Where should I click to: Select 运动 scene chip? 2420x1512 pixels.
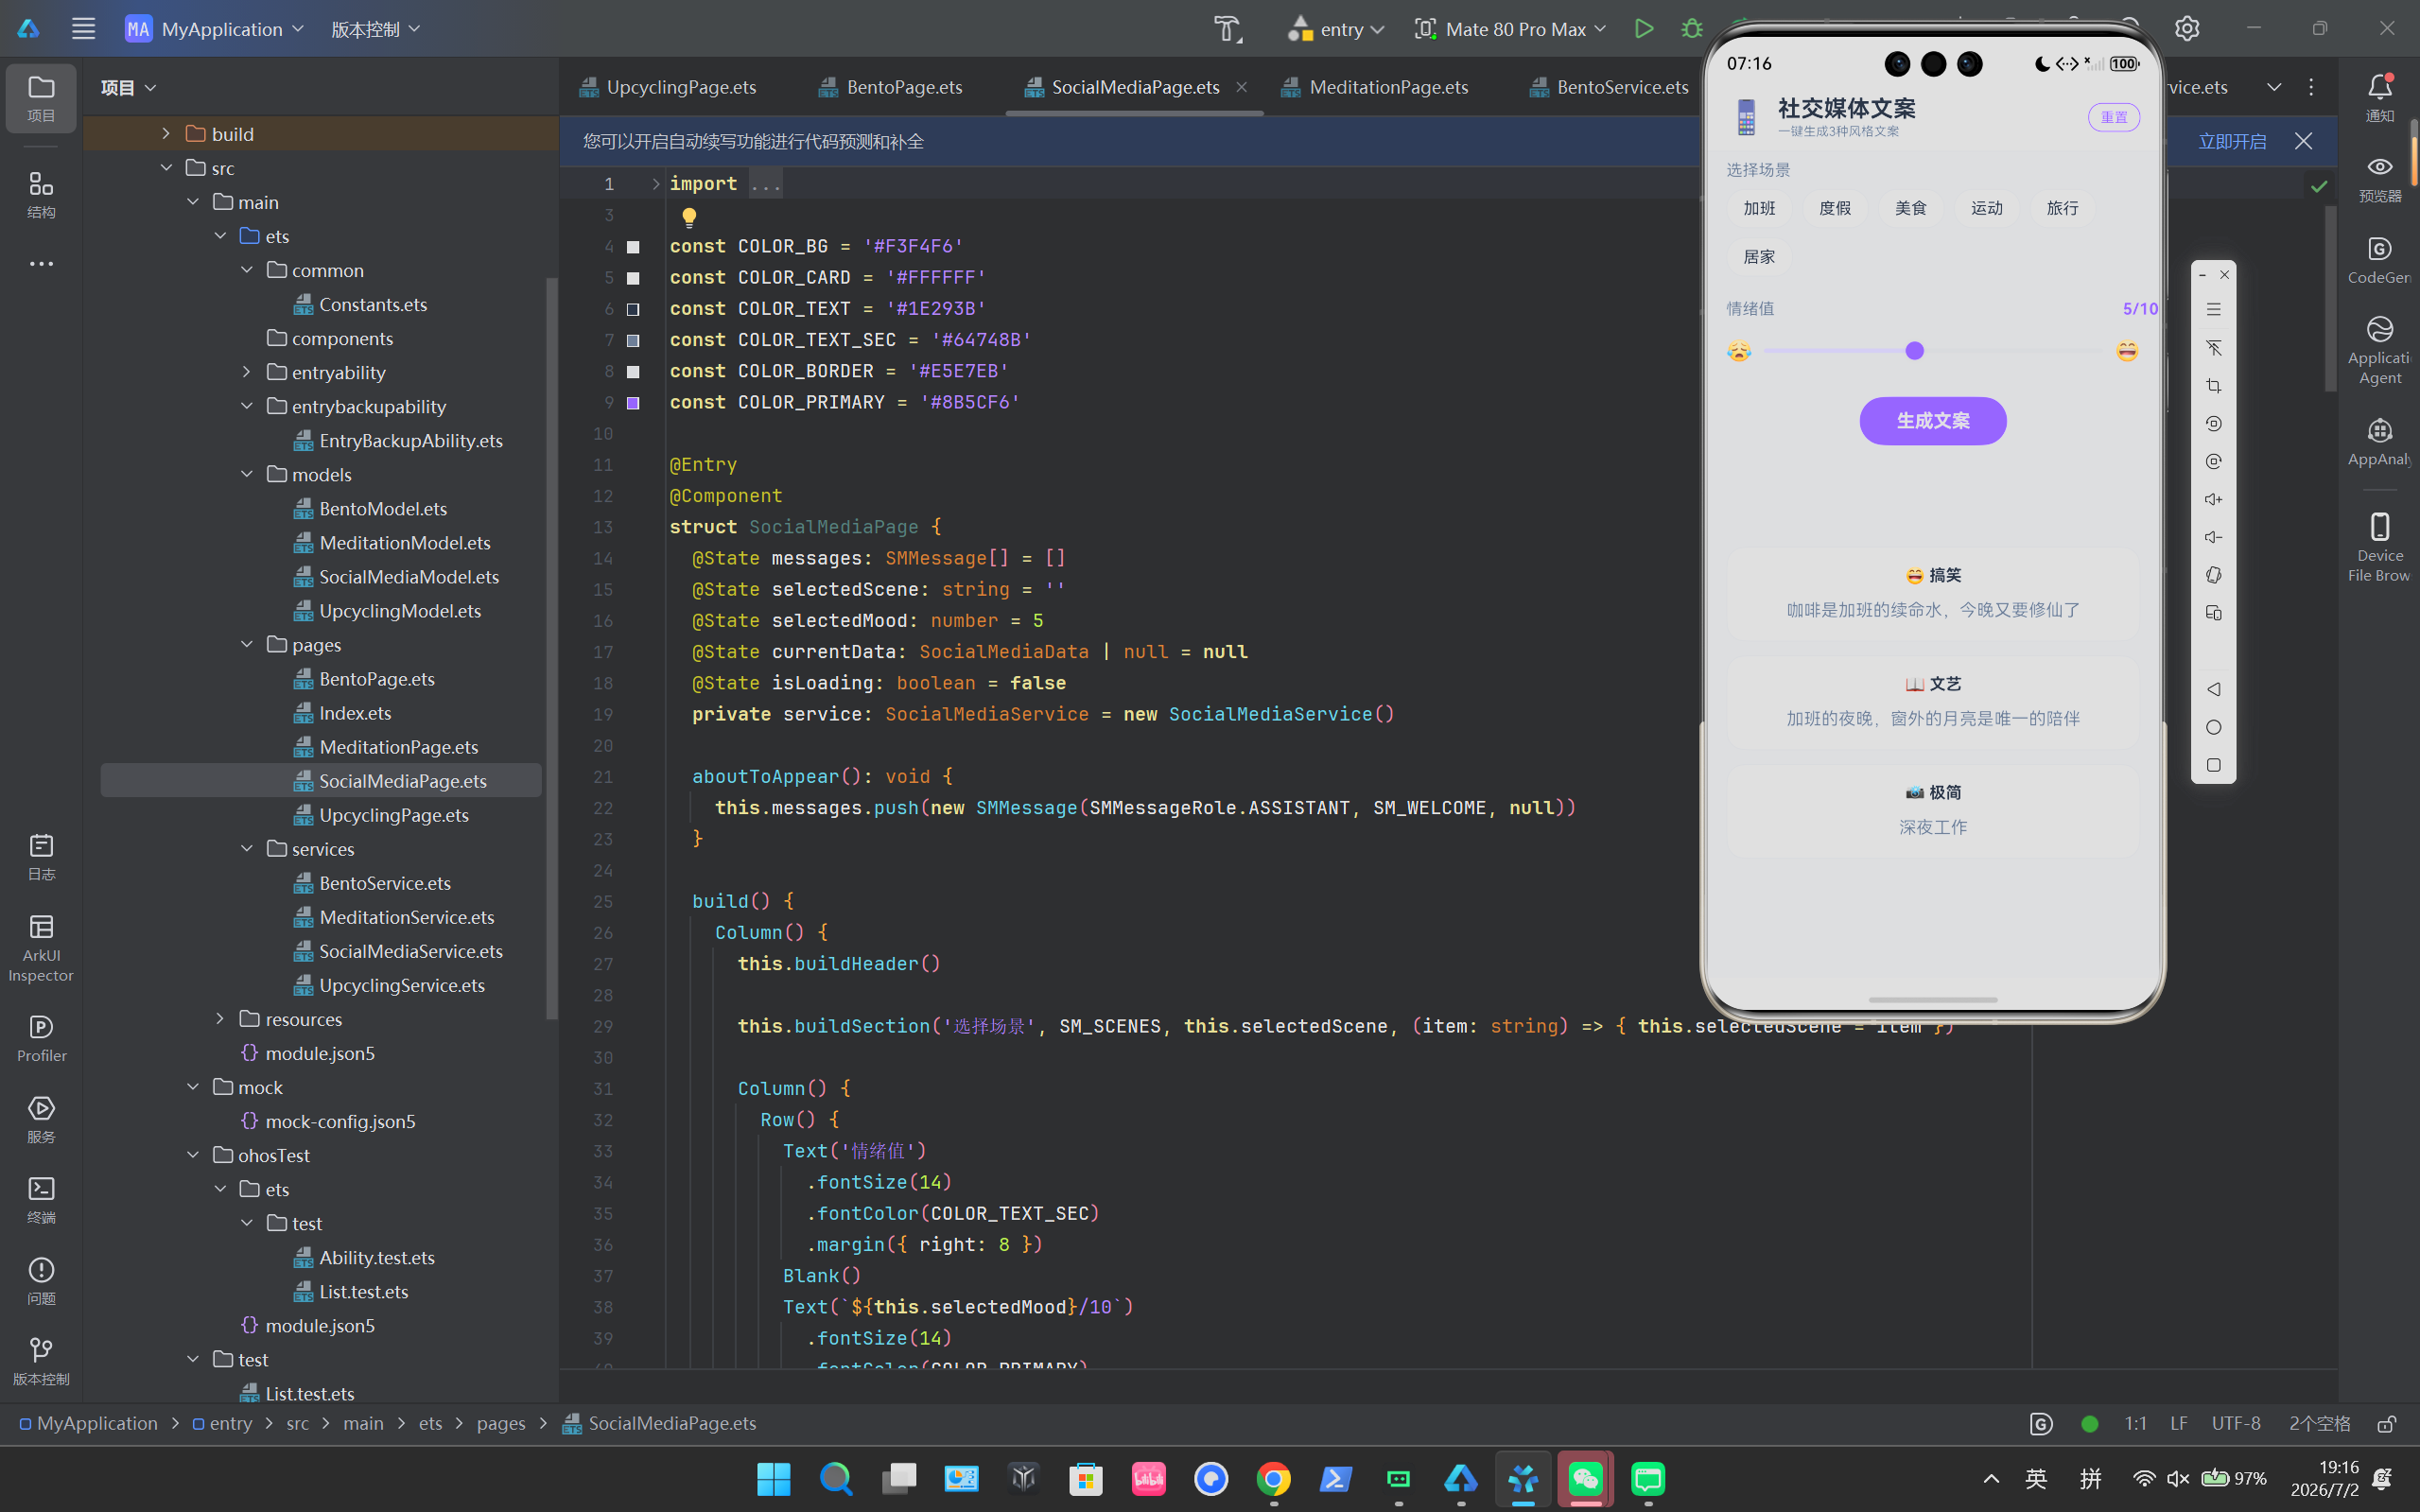pos(1986,208)
